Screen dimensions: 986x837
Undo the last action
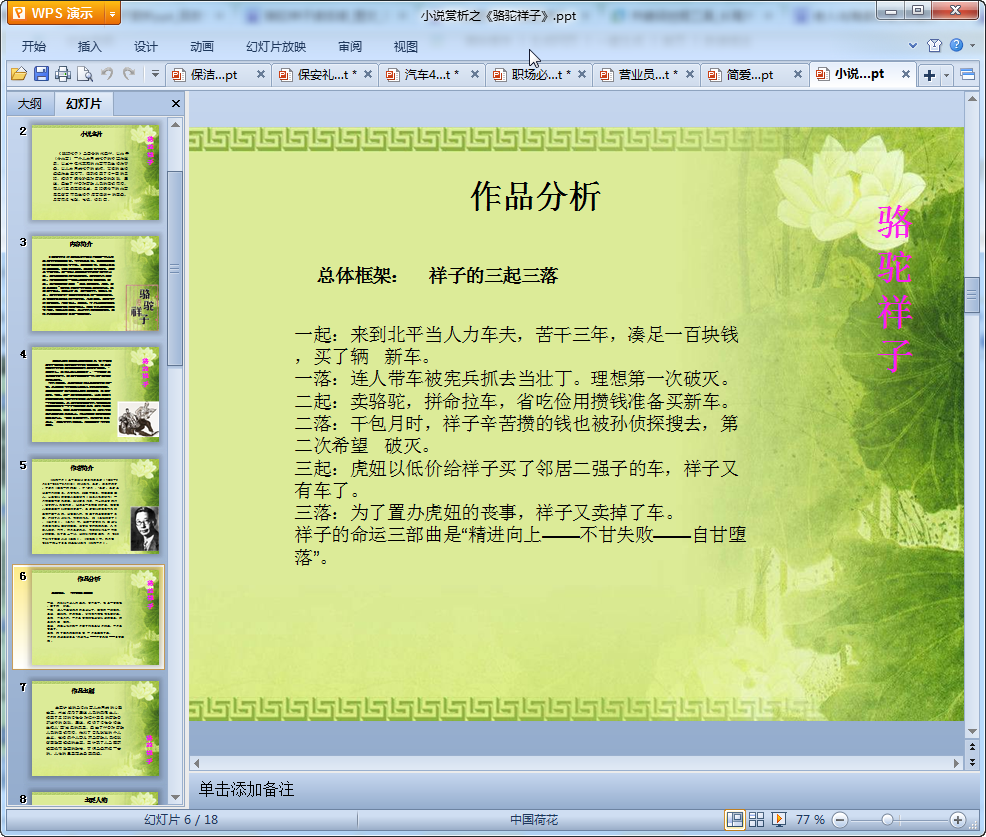(107, 74)
